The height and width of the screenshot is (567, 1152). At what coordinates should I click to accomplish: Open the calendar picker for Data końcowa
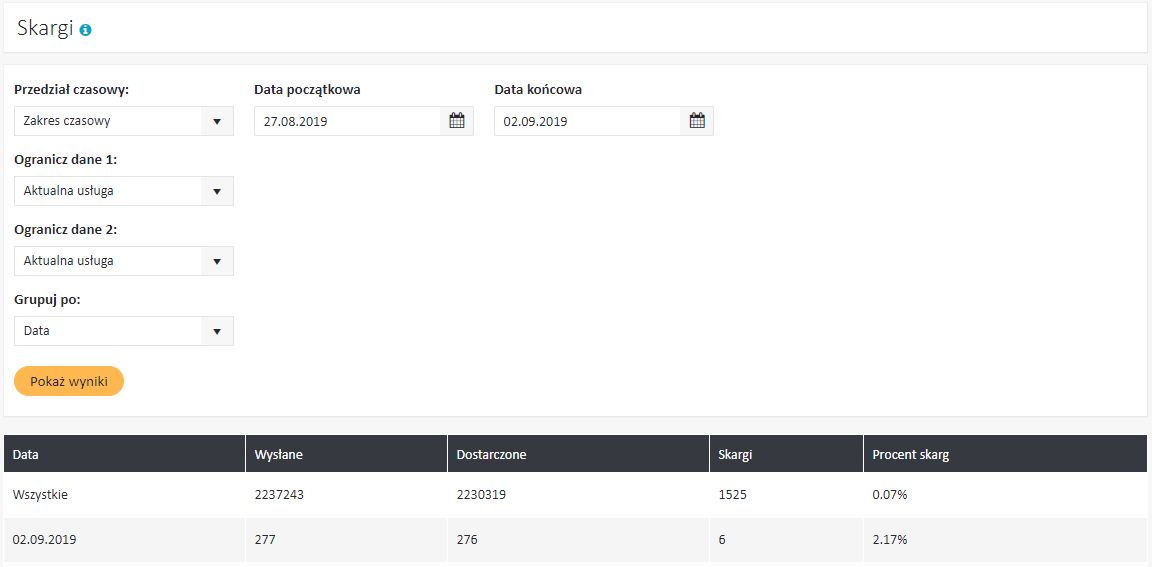click(697, 121)
